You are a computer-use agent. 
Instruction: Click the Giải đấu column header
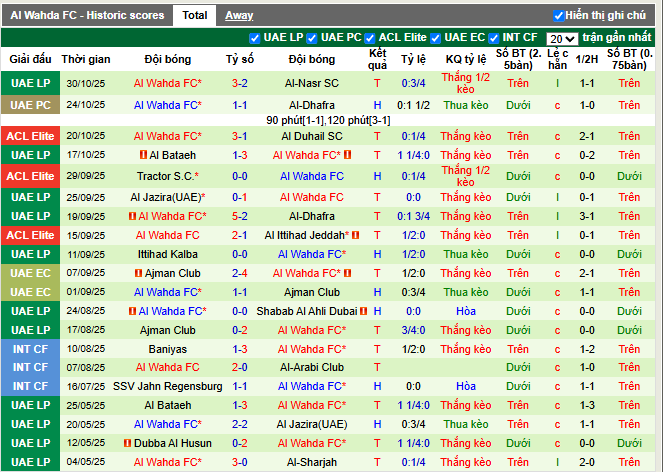pos(30,59)
